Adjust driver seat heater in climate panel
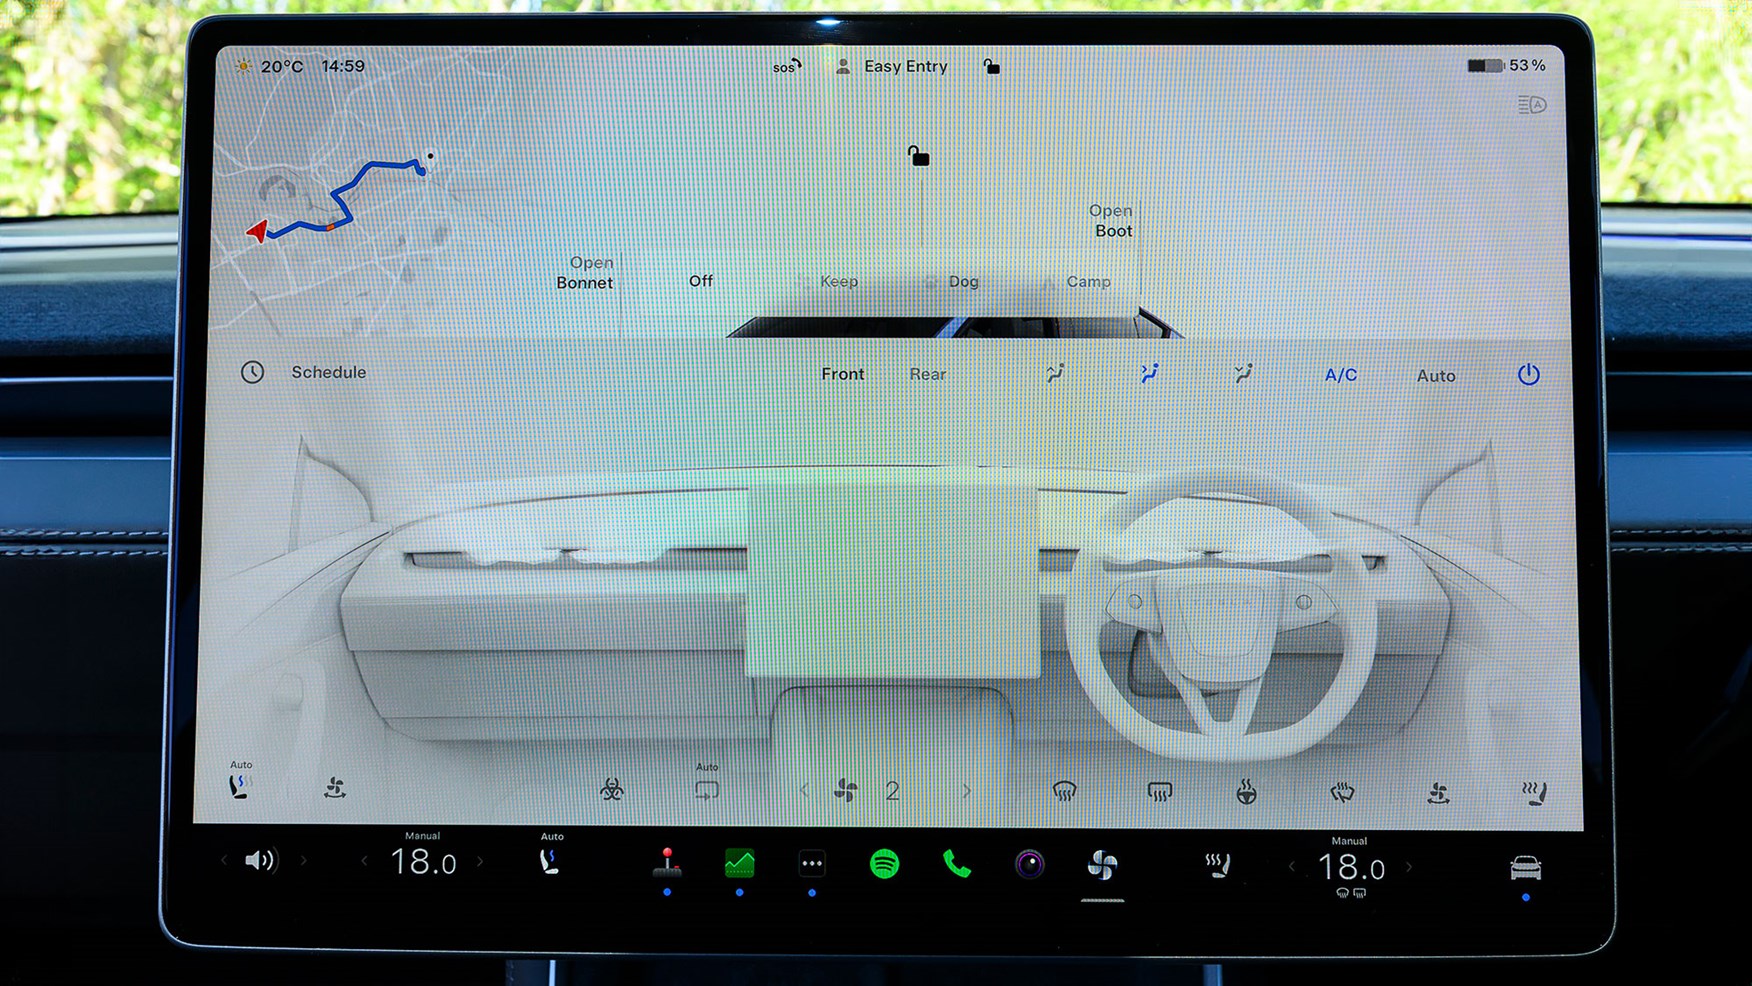 pos(1534,793)
